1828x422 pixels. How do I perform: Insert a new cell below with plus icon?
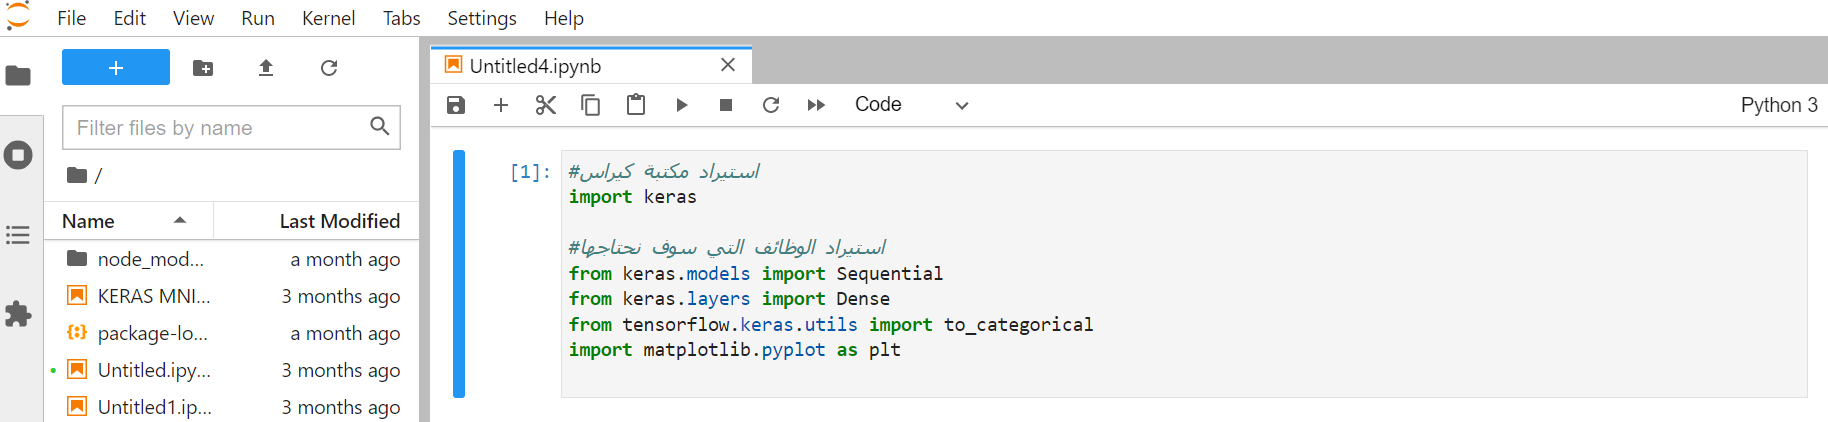(x=501, y=105)
